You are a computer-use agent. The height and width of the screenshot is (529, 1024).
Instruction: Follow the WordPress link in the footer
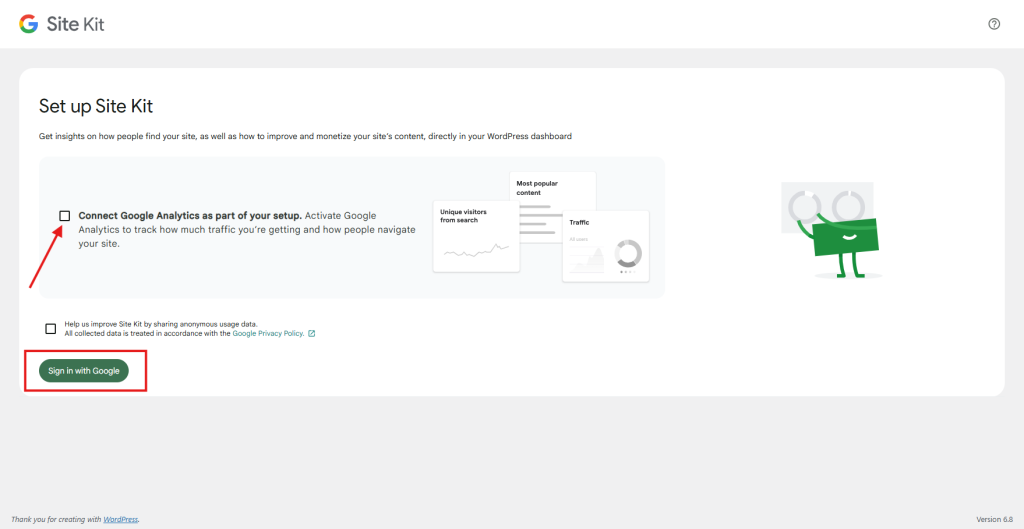point(121,519)
